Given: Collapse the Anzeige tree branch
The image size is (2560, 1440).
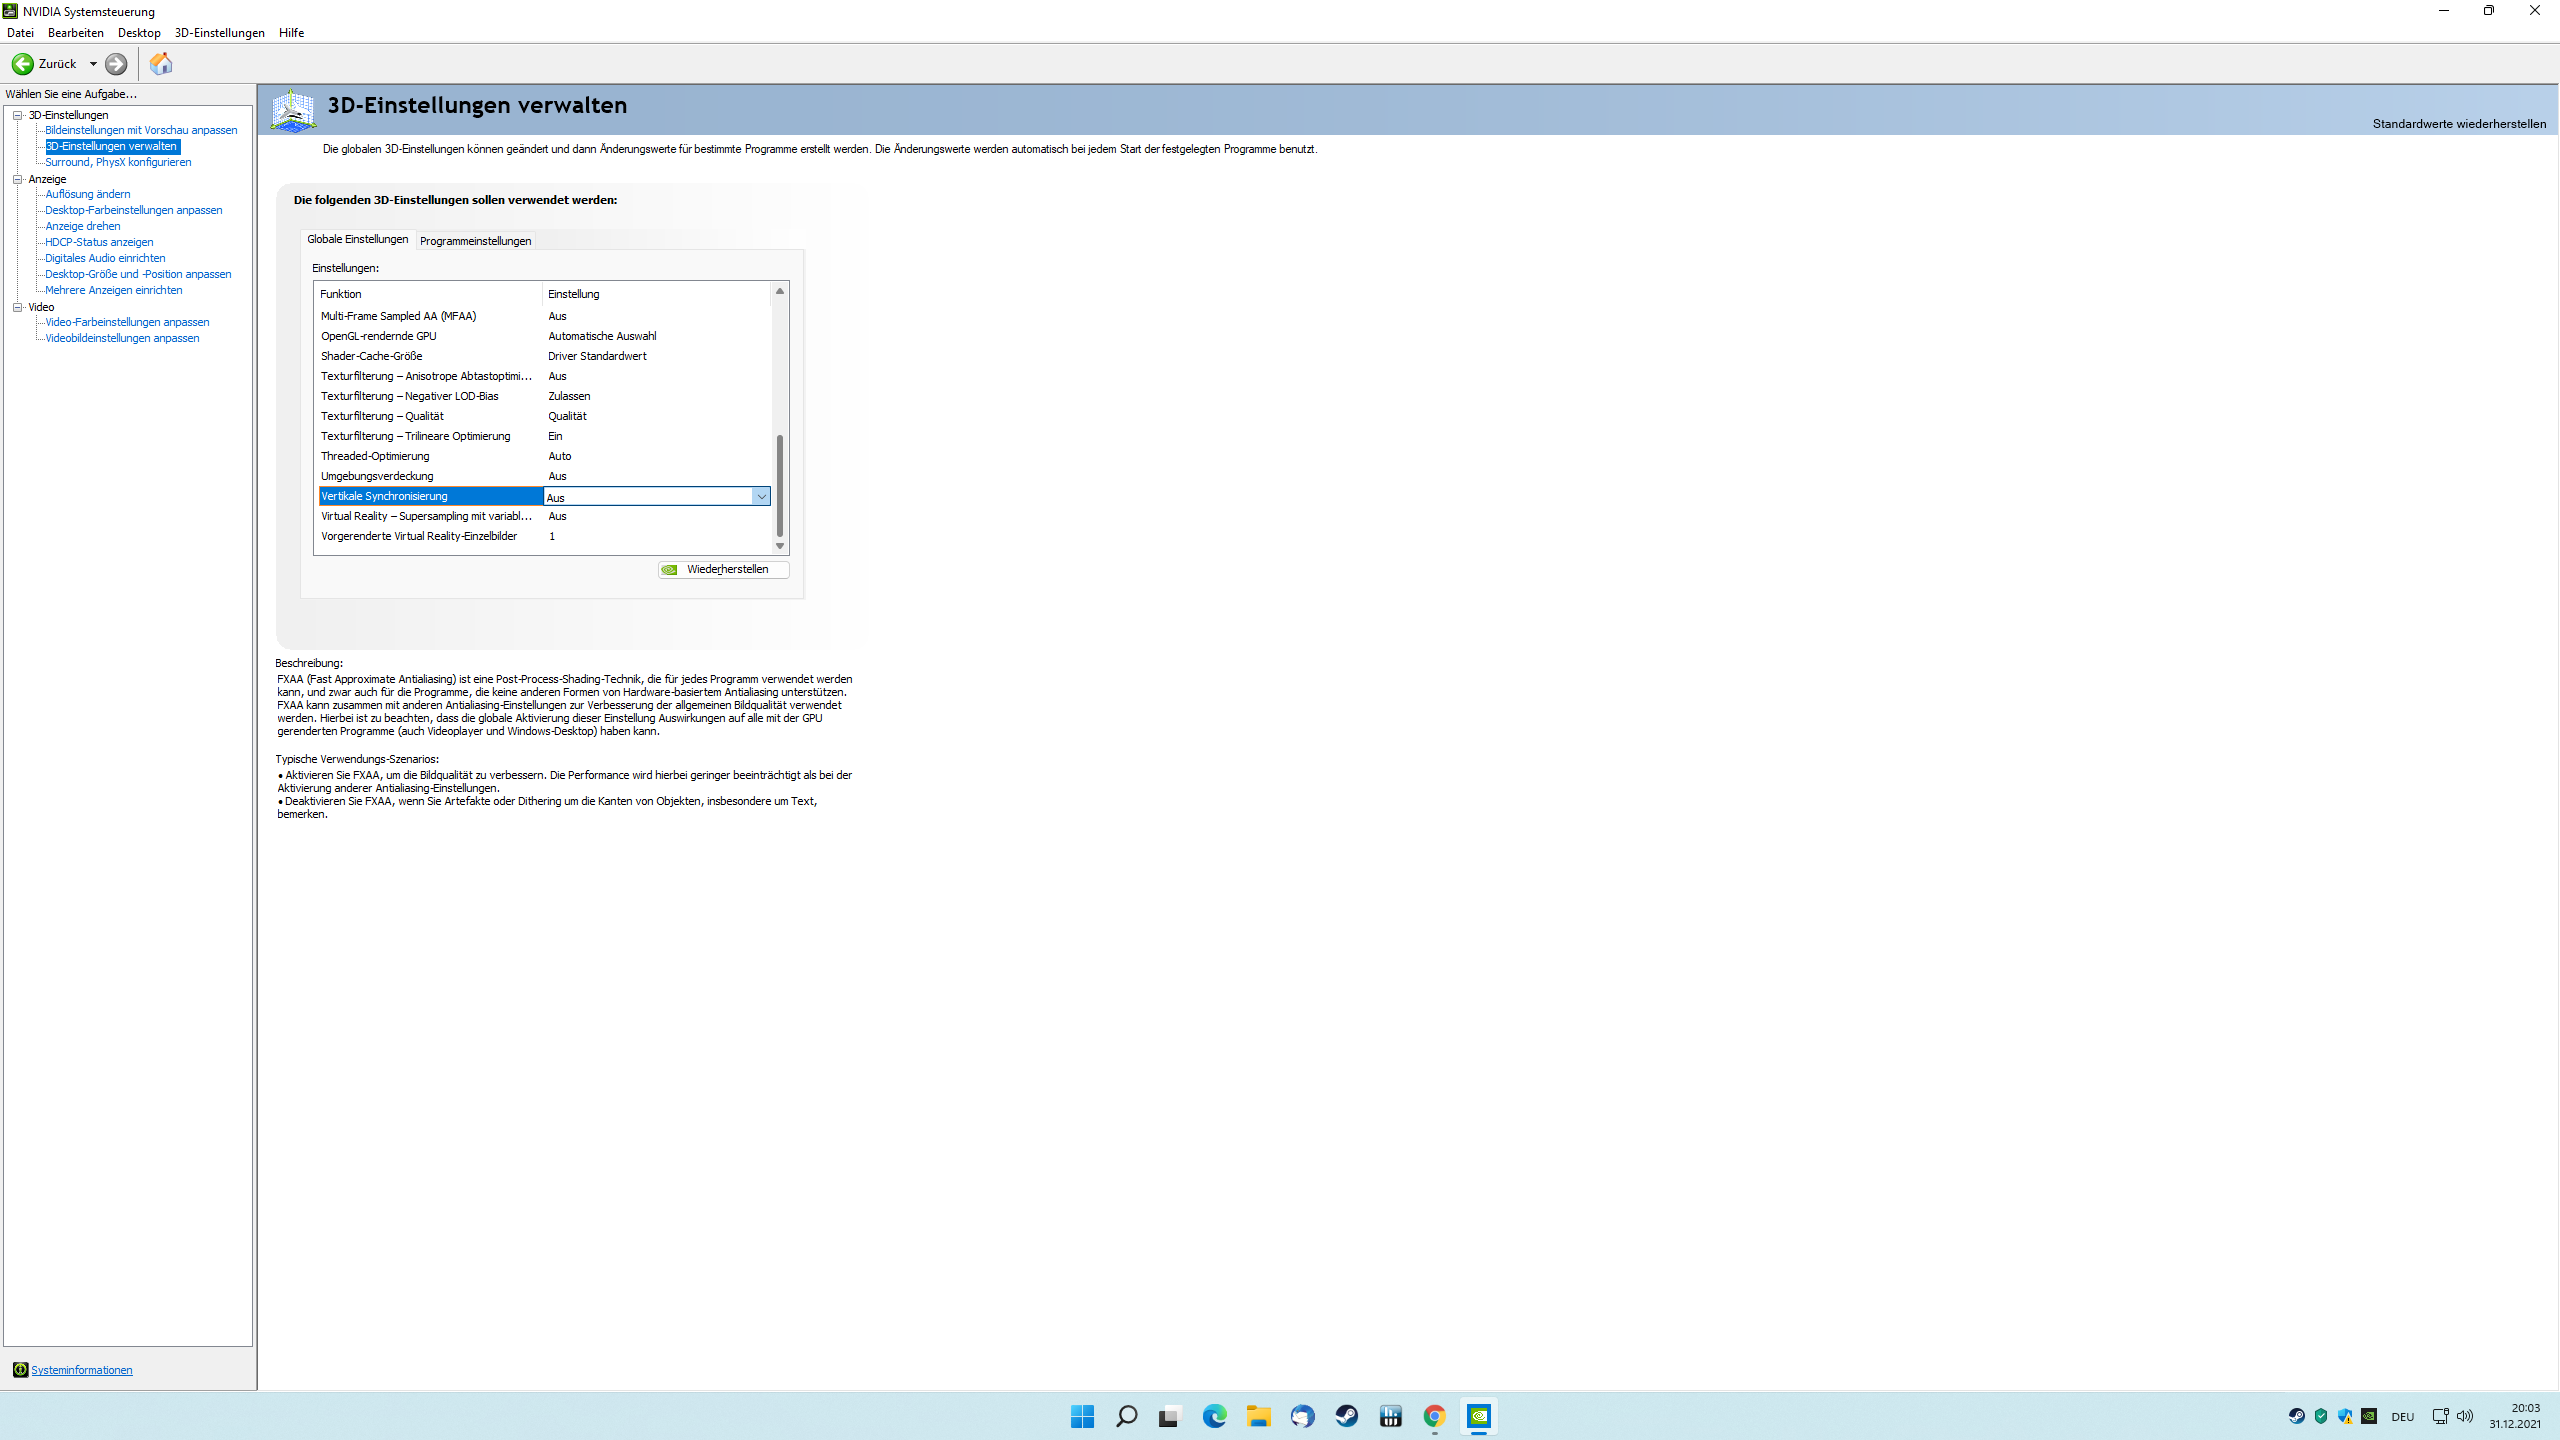Looking at the screenshot, I should coord(17,178).
